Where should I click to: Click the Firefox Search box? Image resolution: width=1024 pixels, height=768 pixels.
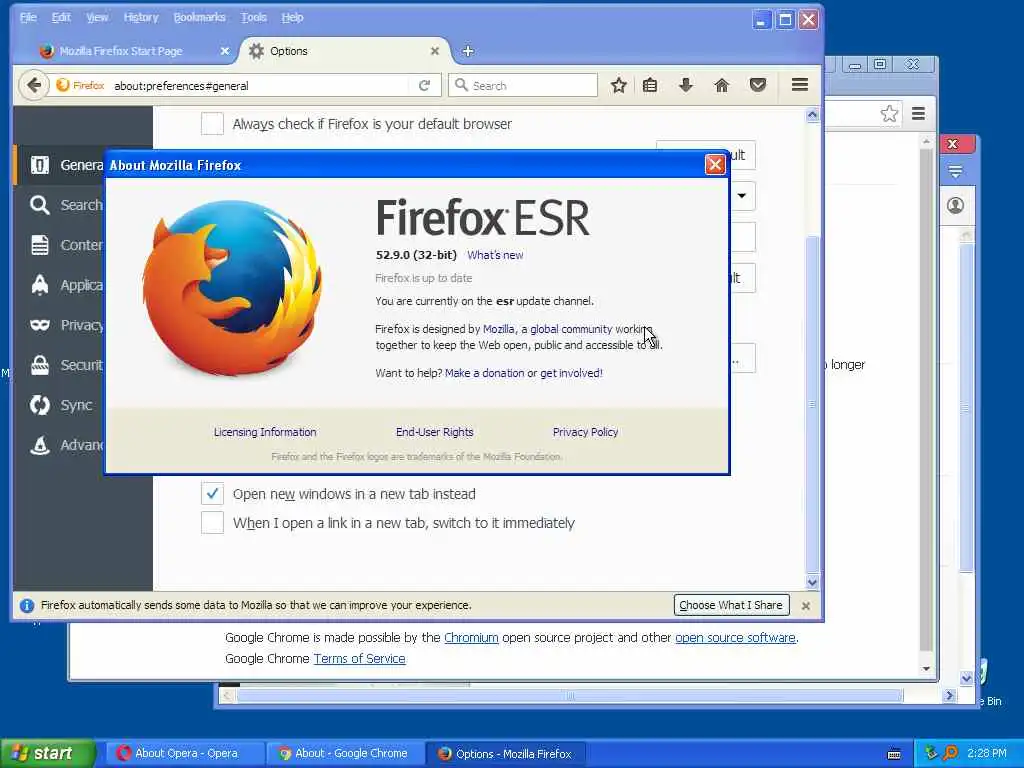pyautogui.click(x=522, y=86)
